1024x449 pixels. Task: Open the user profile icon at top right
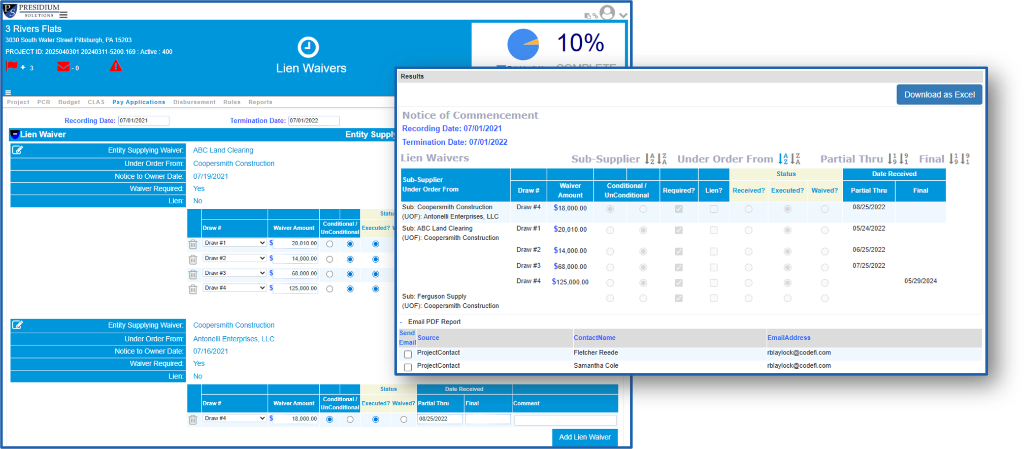[x=606, y=13]
